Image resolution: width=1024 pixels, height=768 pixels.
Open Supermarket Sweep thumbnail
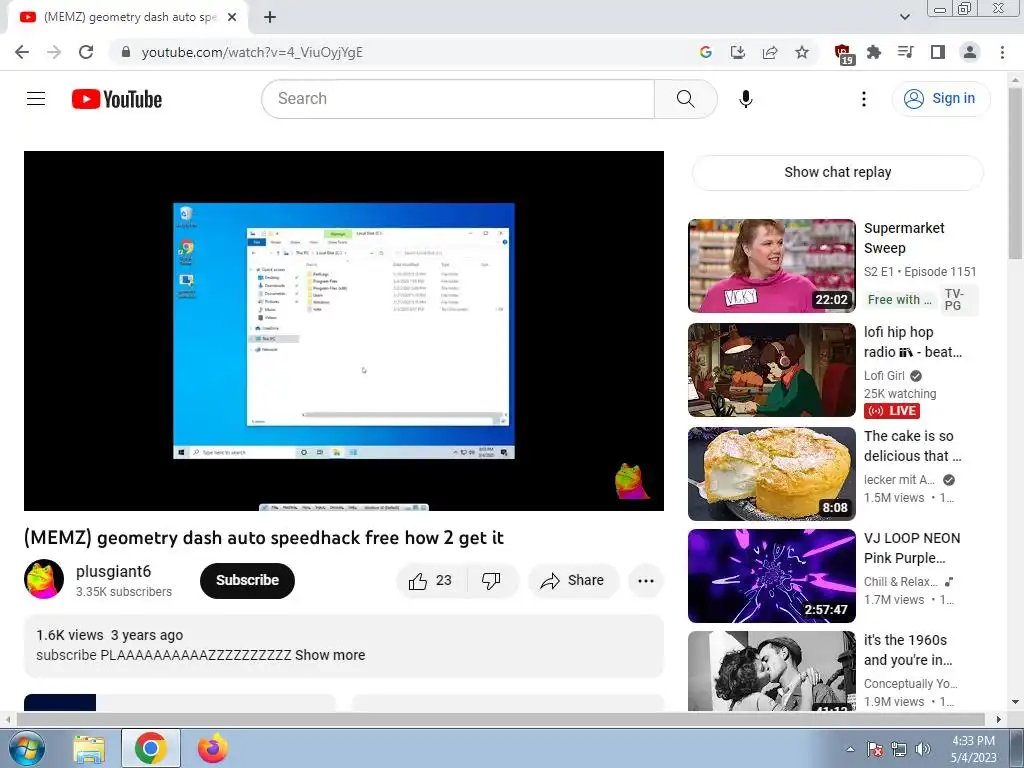pos(771,266)
